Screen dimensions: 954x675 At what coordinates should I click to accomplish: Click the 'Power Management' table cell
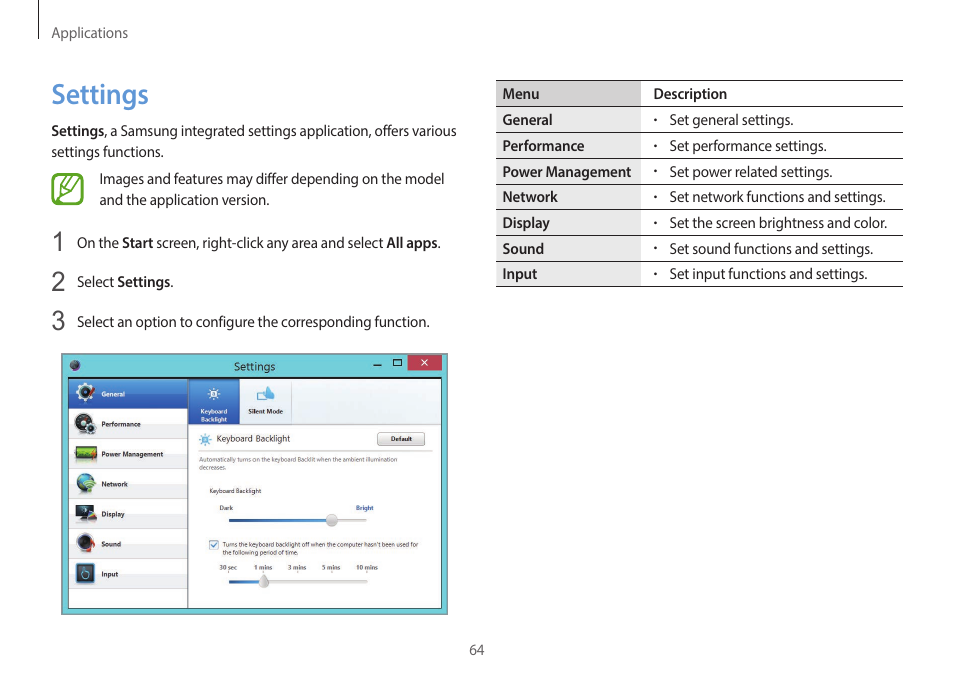(x=566, y=172)
